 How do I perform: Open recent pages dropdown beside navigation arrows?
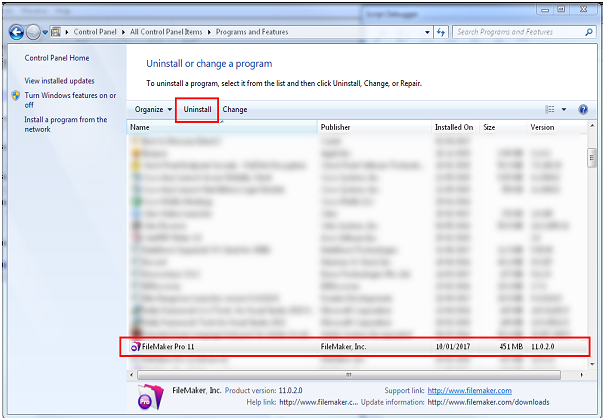click(45, 32)
